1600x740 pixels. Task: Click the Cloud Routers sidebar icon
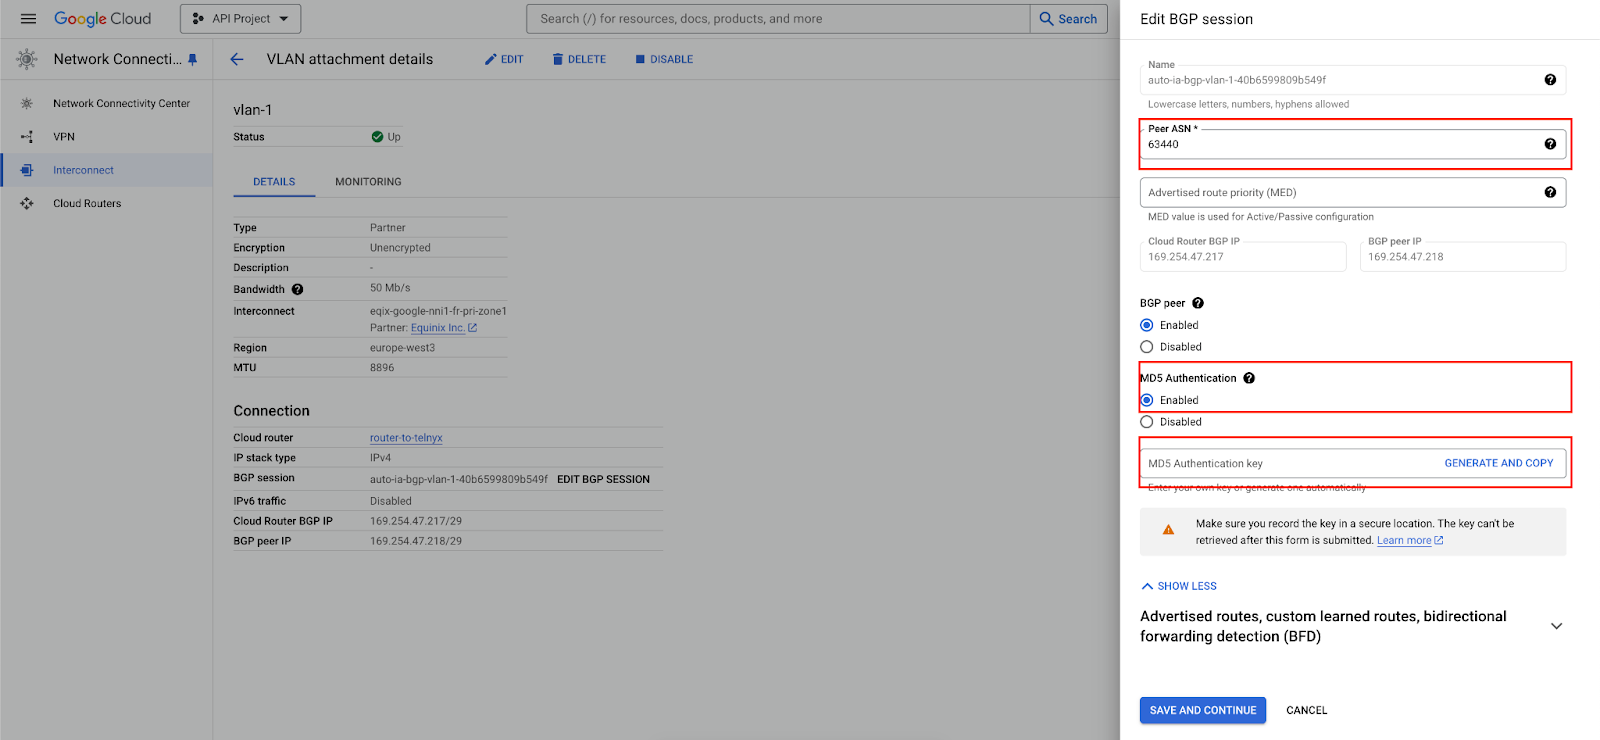pos(27,203)
